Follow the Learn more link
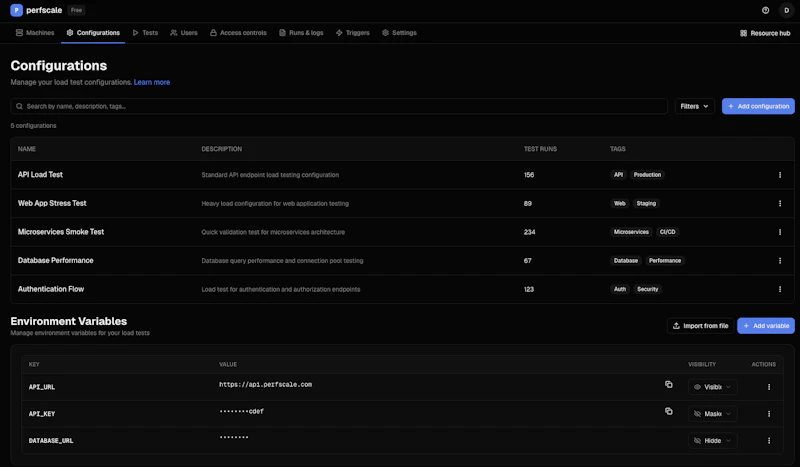 [x=152, y=82]
